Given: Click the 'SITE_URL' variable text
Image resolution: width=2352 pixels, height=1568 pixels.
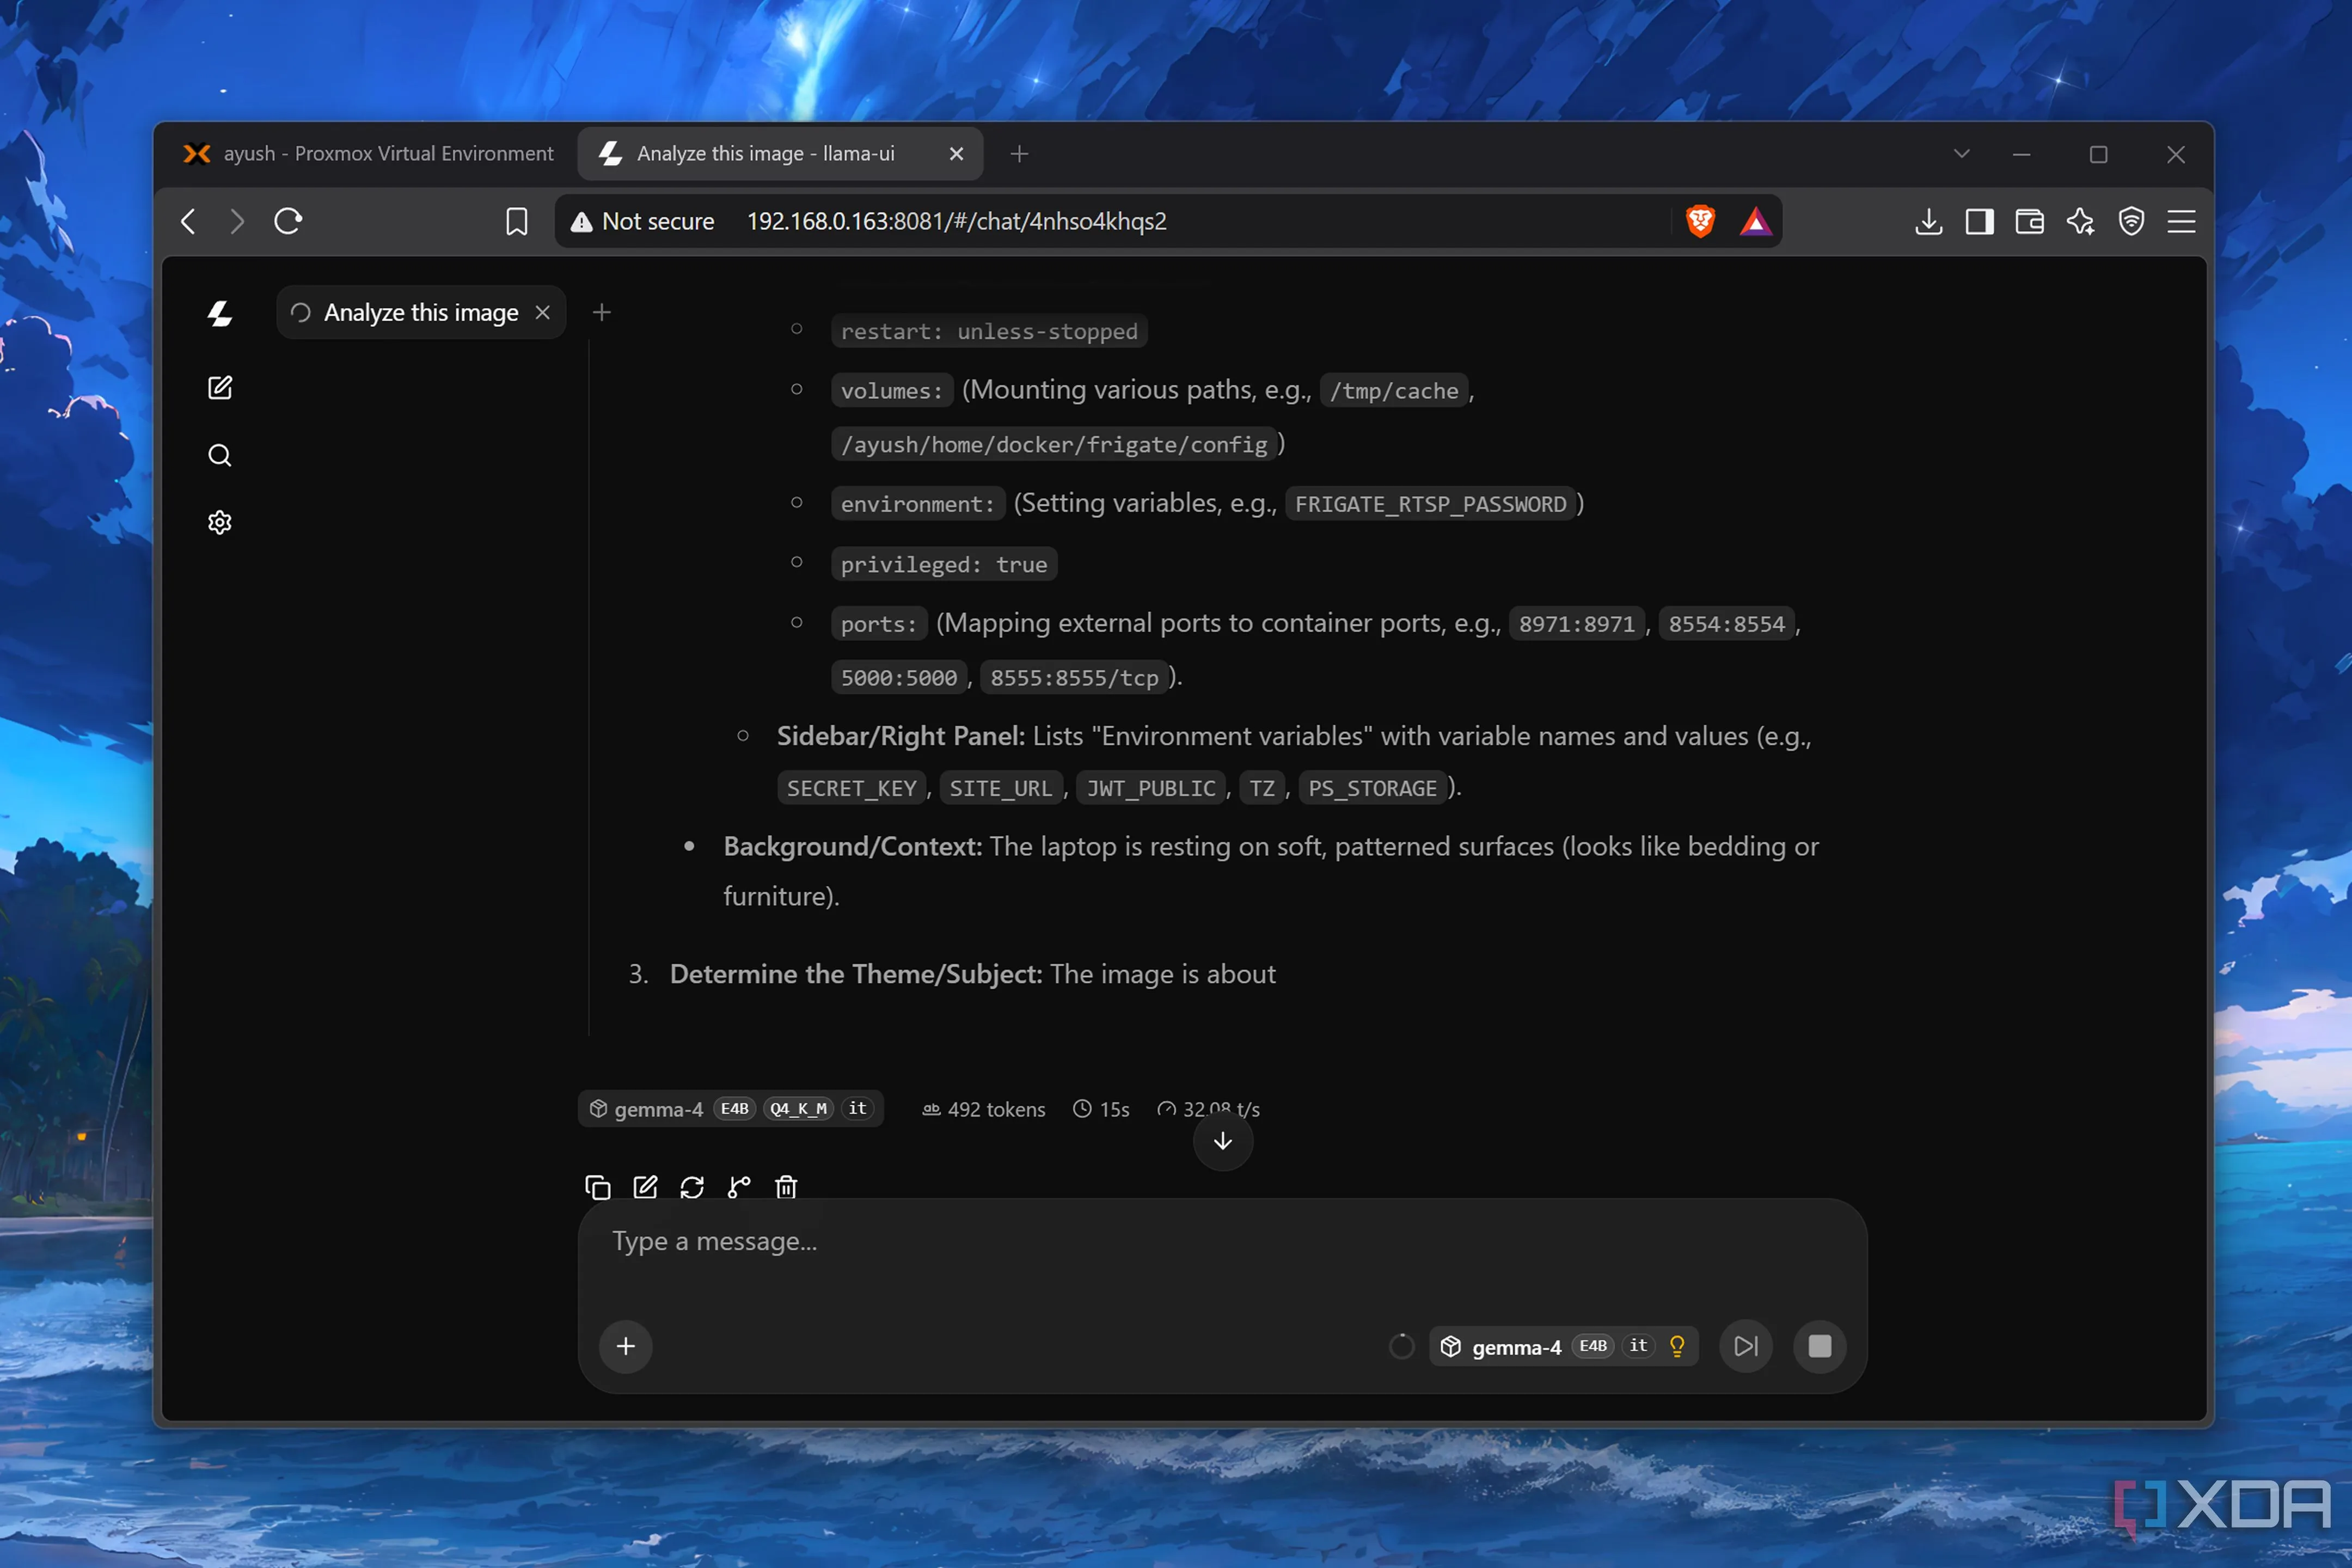Looking at the screenshot, I should click(1000, 788).
